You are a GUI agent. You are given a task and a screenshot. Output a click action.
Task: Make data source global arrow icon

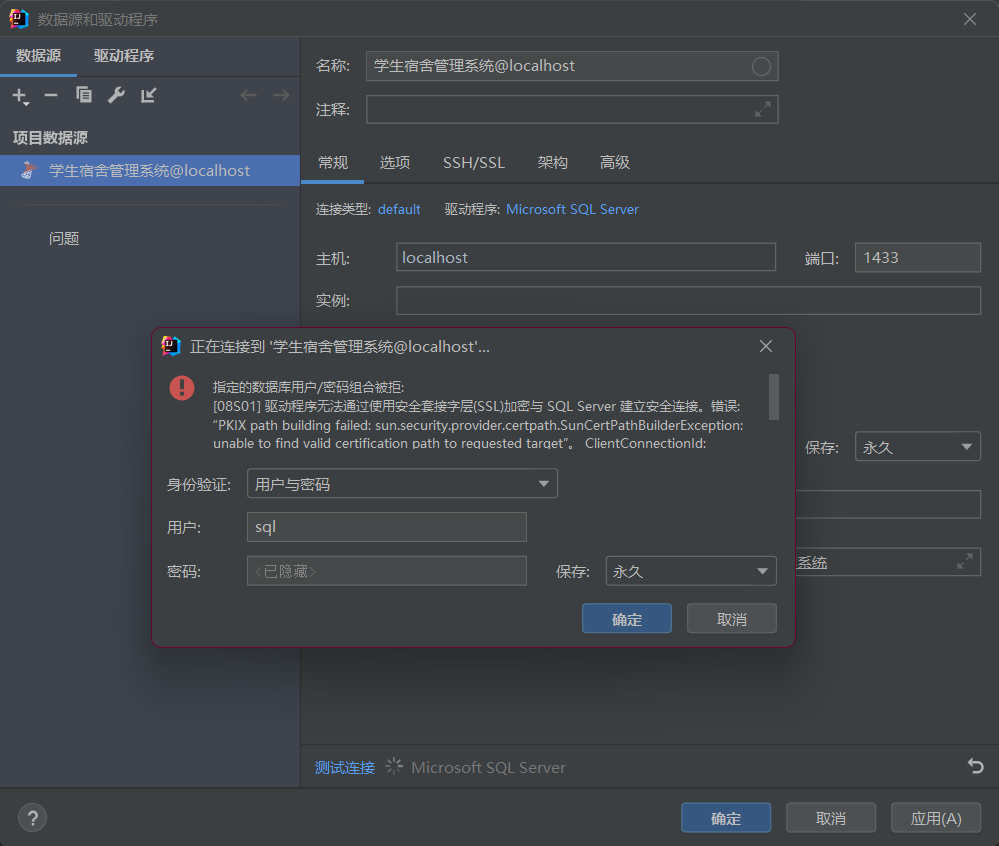point(148,95)
